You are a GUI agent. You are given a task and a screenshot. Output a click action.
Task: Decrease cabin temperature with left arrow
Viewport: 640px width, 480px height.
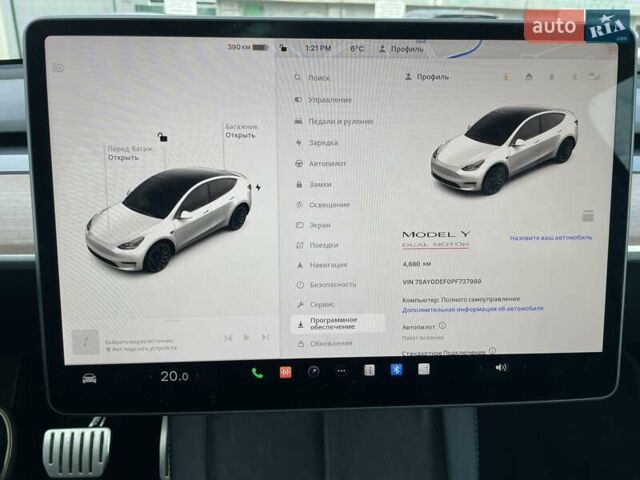point(151,376)
